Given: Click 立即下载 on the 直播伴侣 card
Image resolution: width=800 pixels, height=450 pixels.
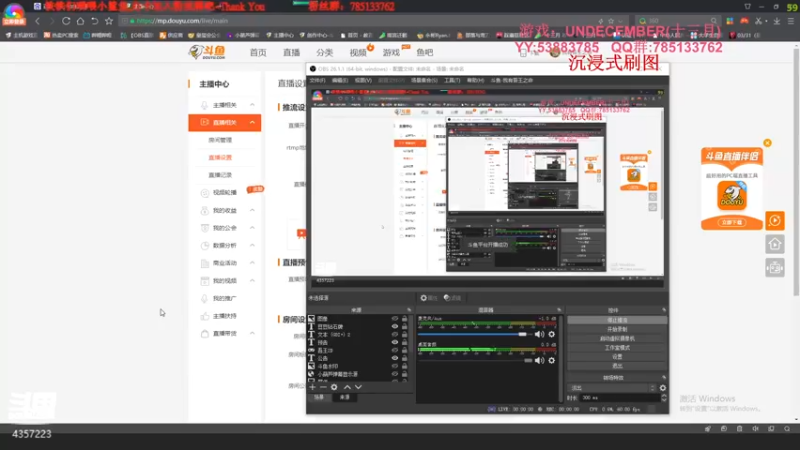Looking at the screenshot, I should [x=732, y=222].
